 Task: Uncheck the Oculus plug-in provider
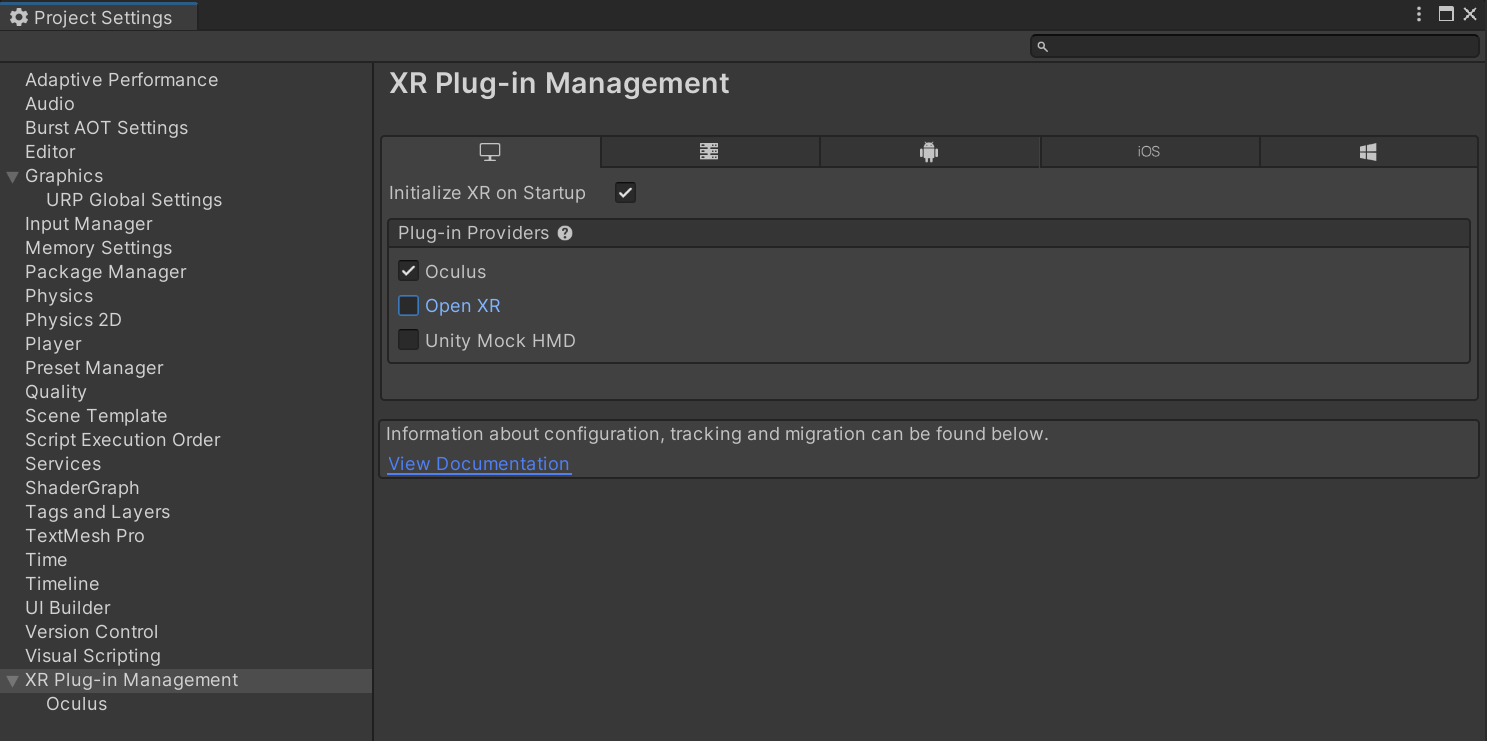coord(408,271)
